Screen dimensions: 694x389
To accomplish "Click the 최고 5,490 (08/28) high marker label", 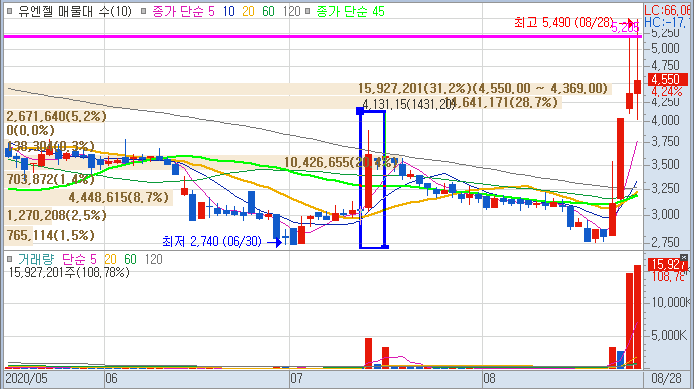I will click(x=564, y=23).
